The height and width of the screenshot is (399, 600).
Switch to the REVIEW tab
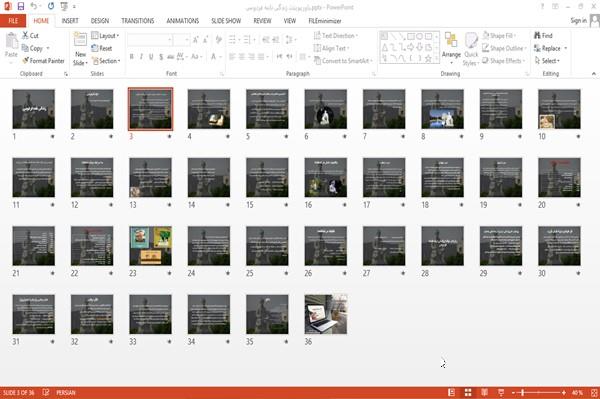pos(262,21)
